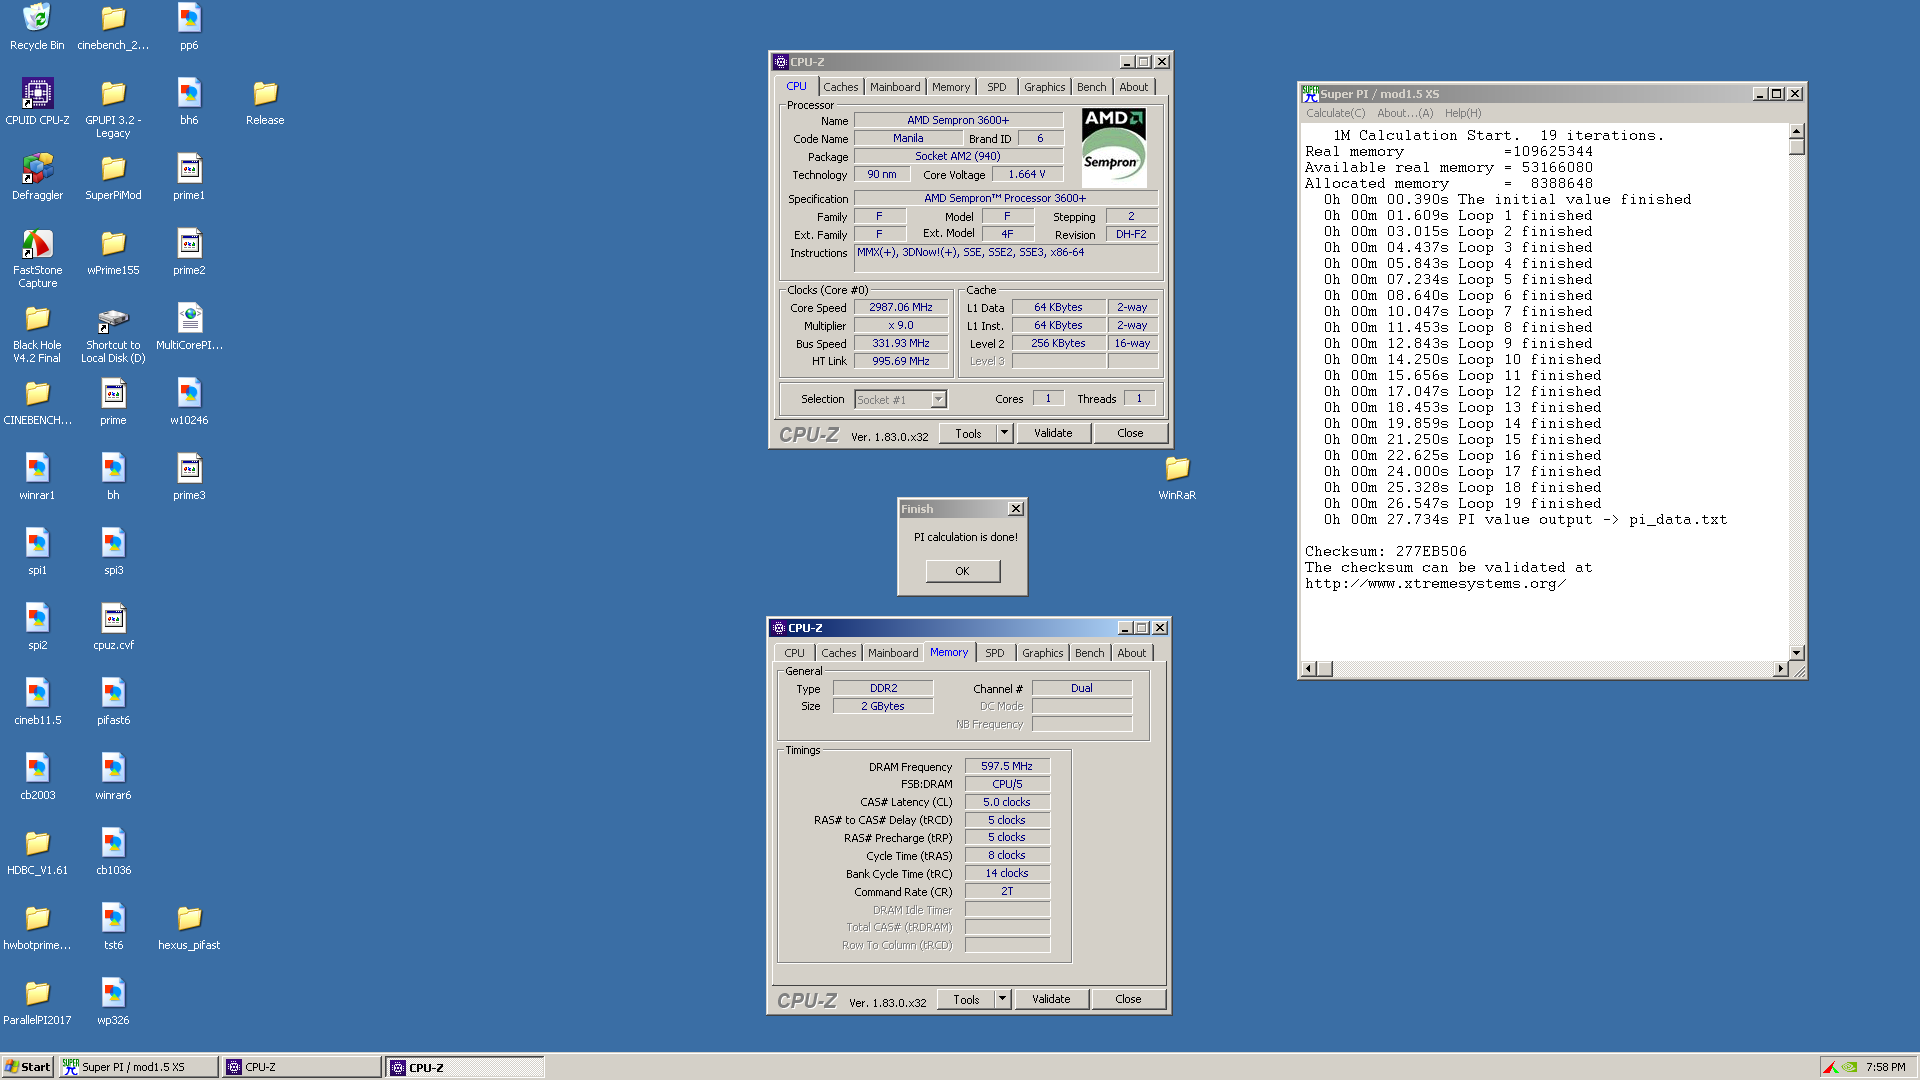
Task: Select the prime2 file icon
Action: tap(189, 252)
